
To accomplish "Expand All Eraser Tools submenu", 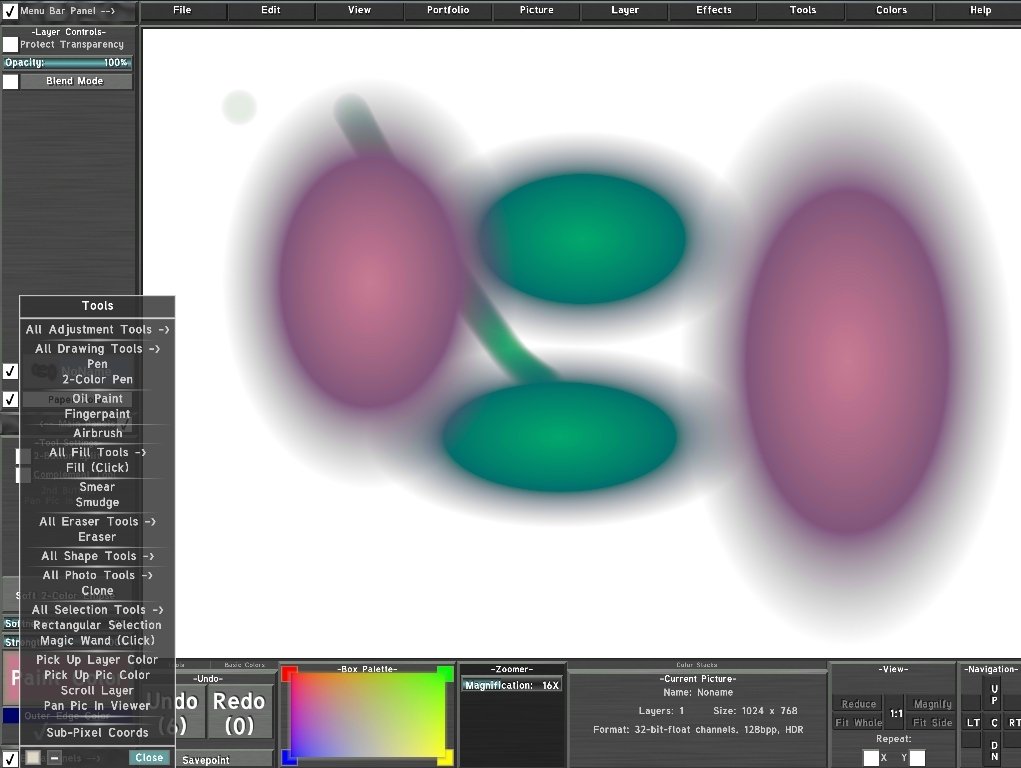I will pos(97,521).
